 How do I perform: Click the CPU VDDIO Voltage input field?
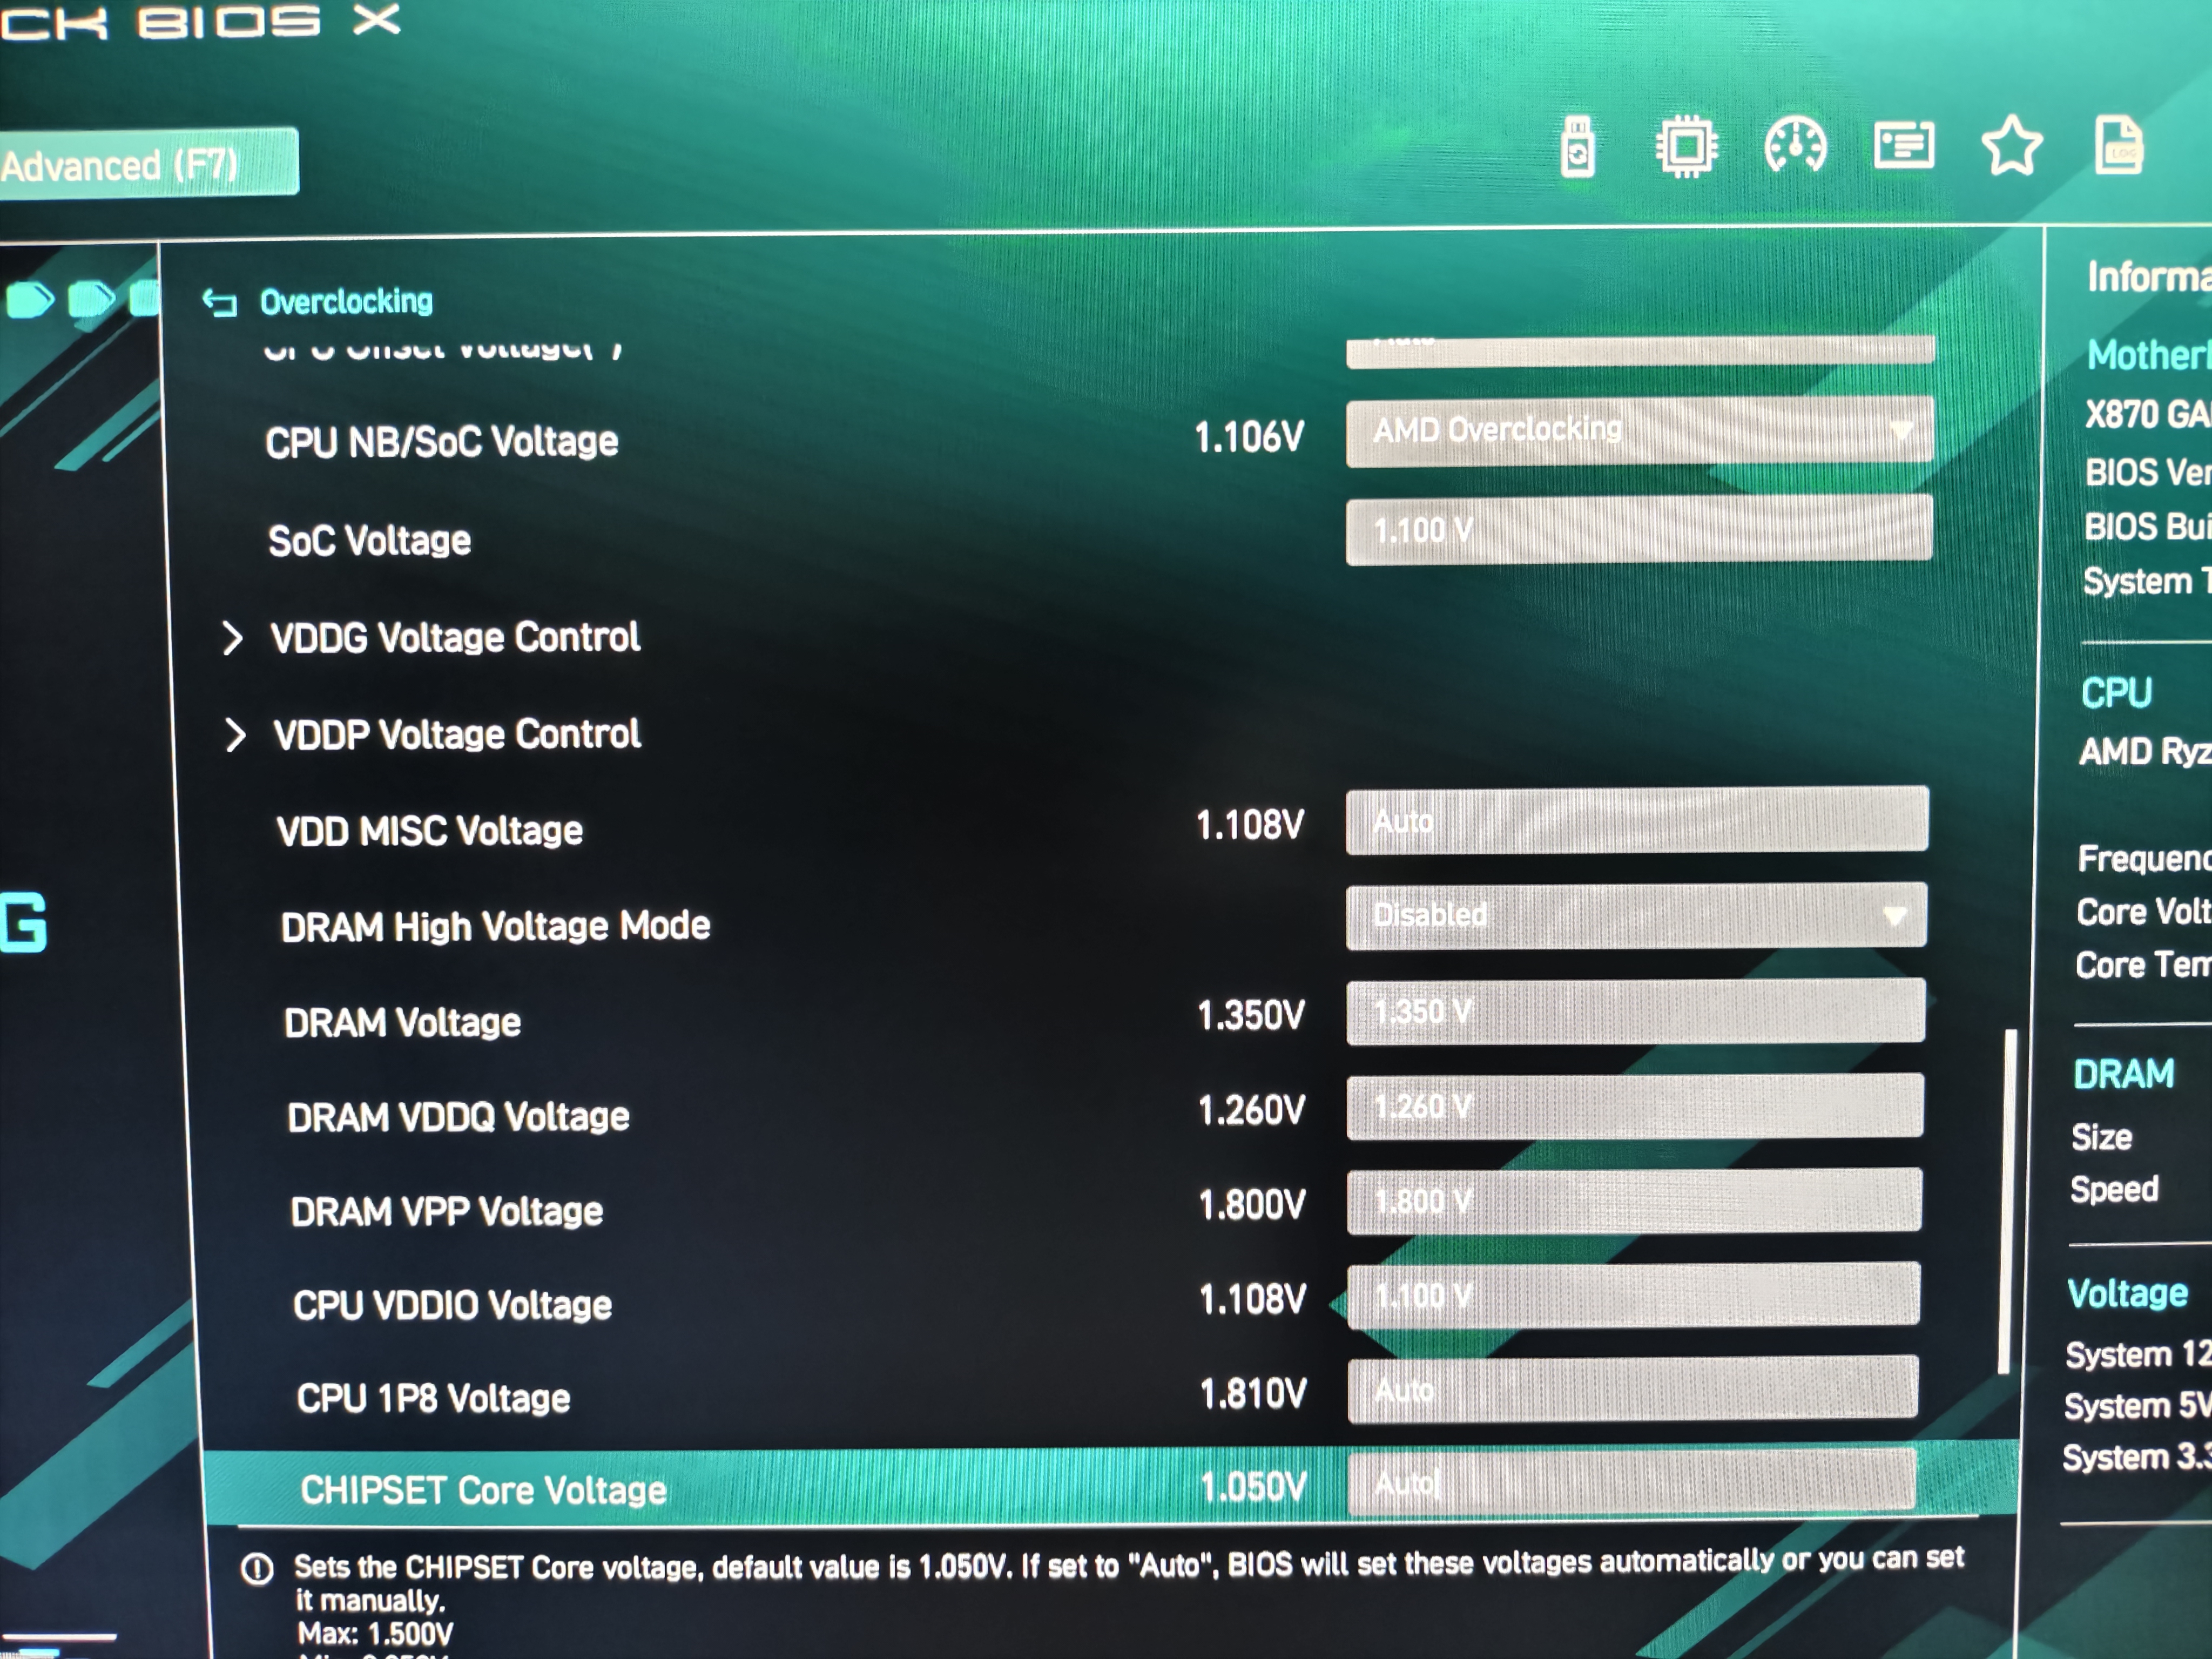click(1633, 1296)
